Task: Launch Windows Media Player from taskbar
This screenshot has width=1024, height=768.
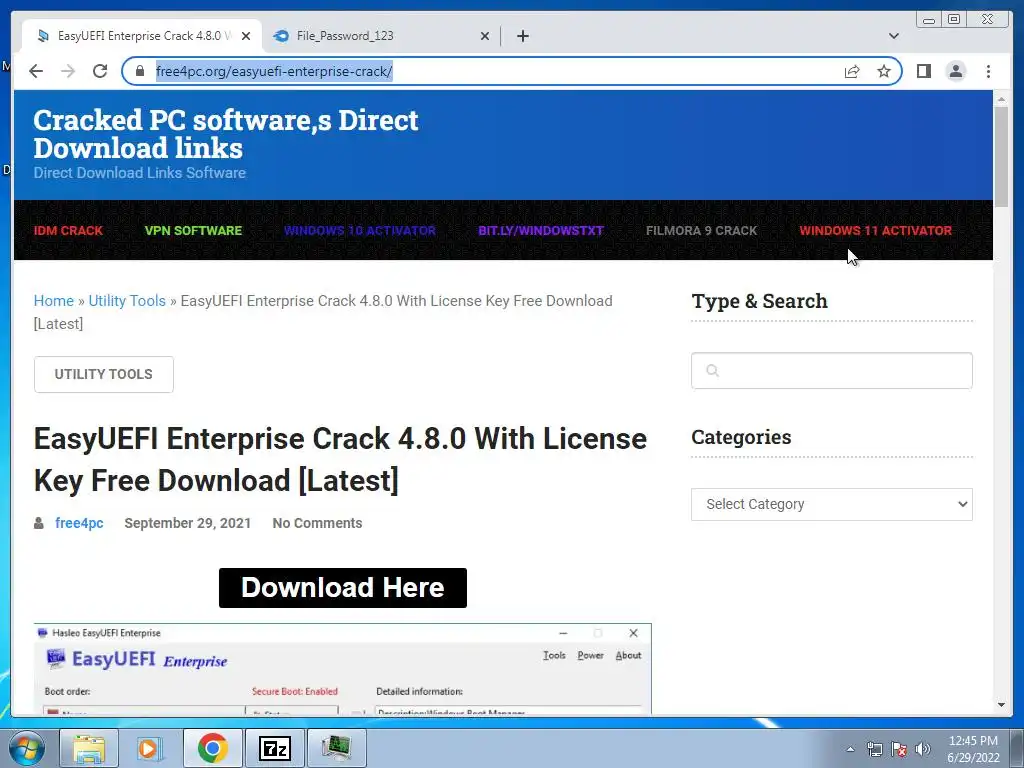Action: (x=148, y=748)
